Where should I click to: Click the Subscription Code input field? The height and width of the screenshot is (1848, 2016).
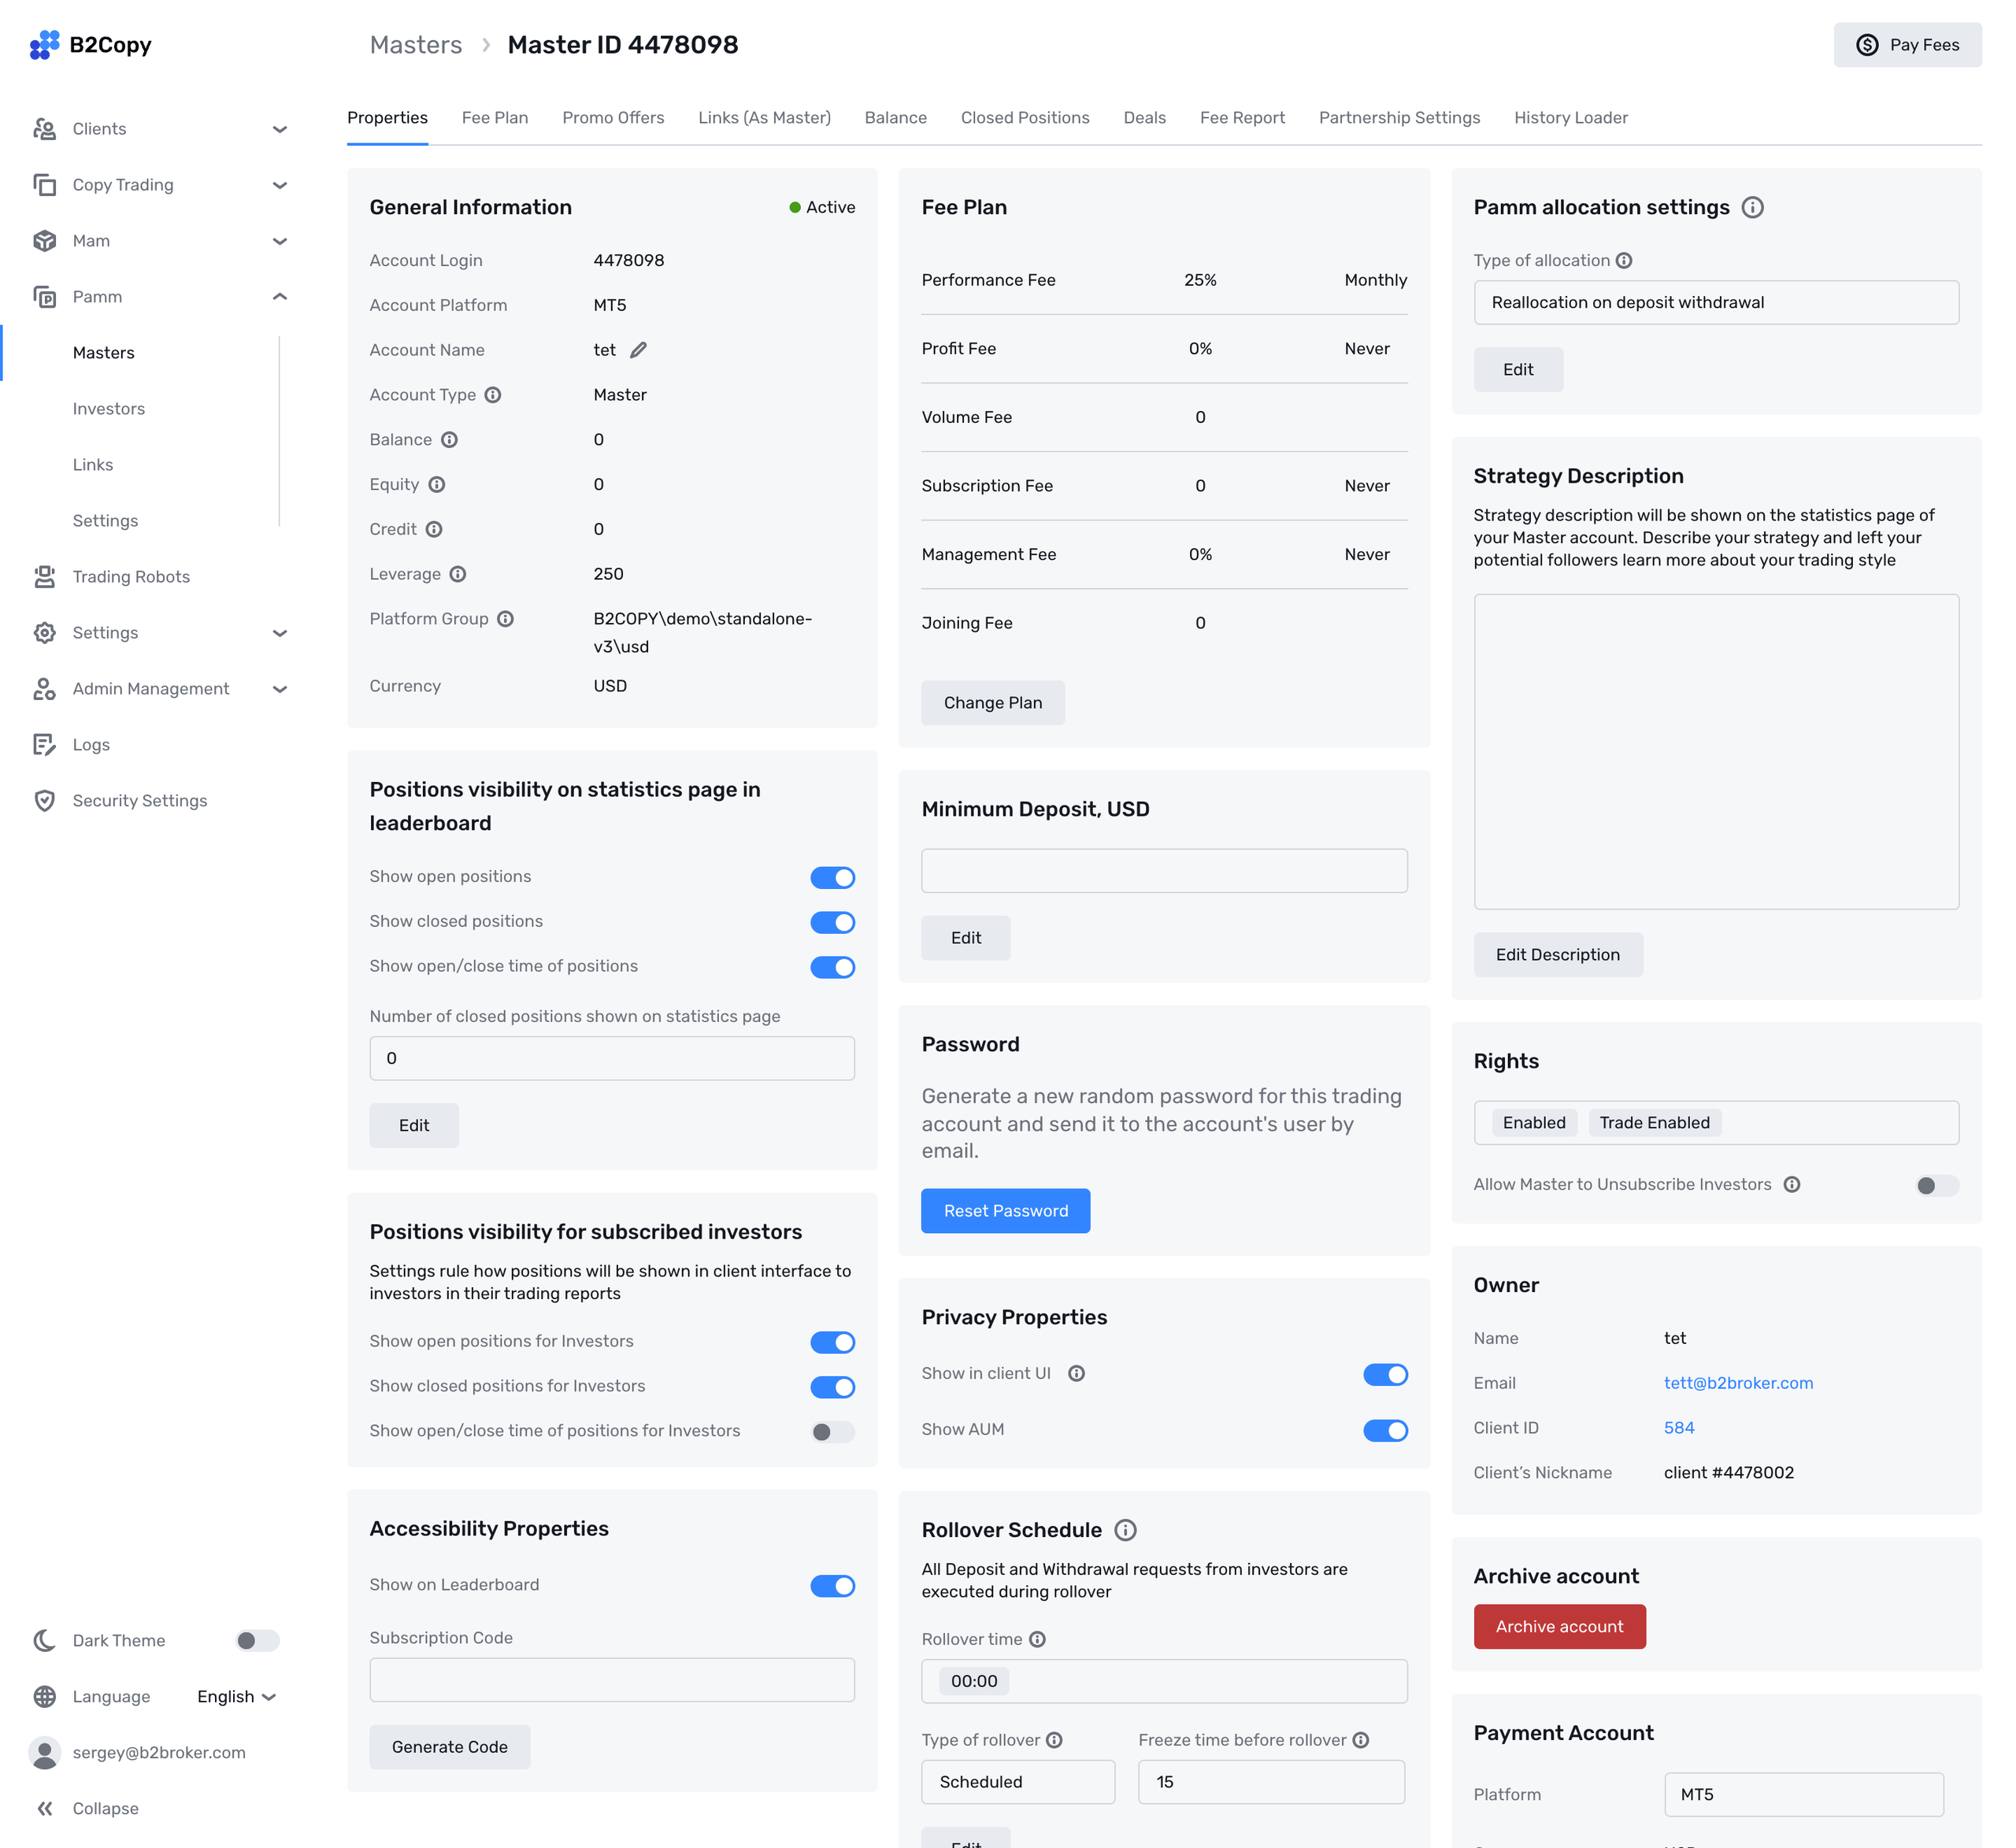coord(612,1680)
